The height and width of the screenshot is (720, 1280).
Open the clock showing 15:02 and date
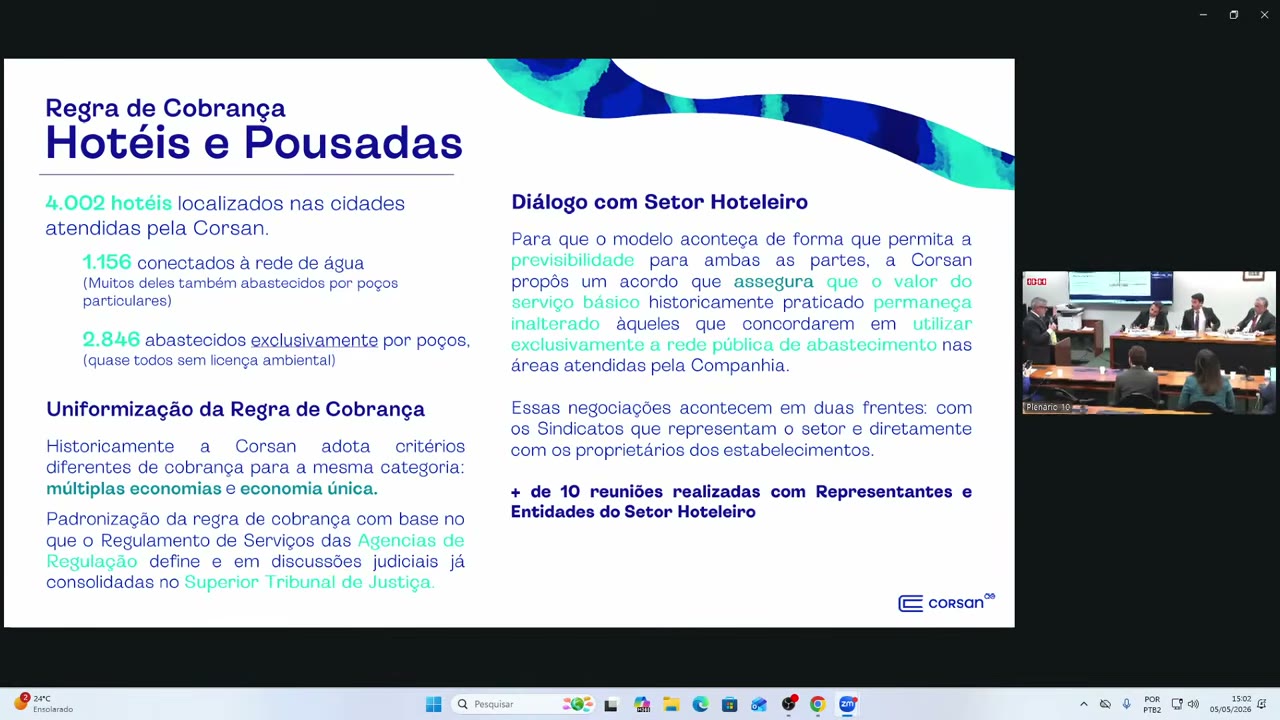[x=1230, y=704]
